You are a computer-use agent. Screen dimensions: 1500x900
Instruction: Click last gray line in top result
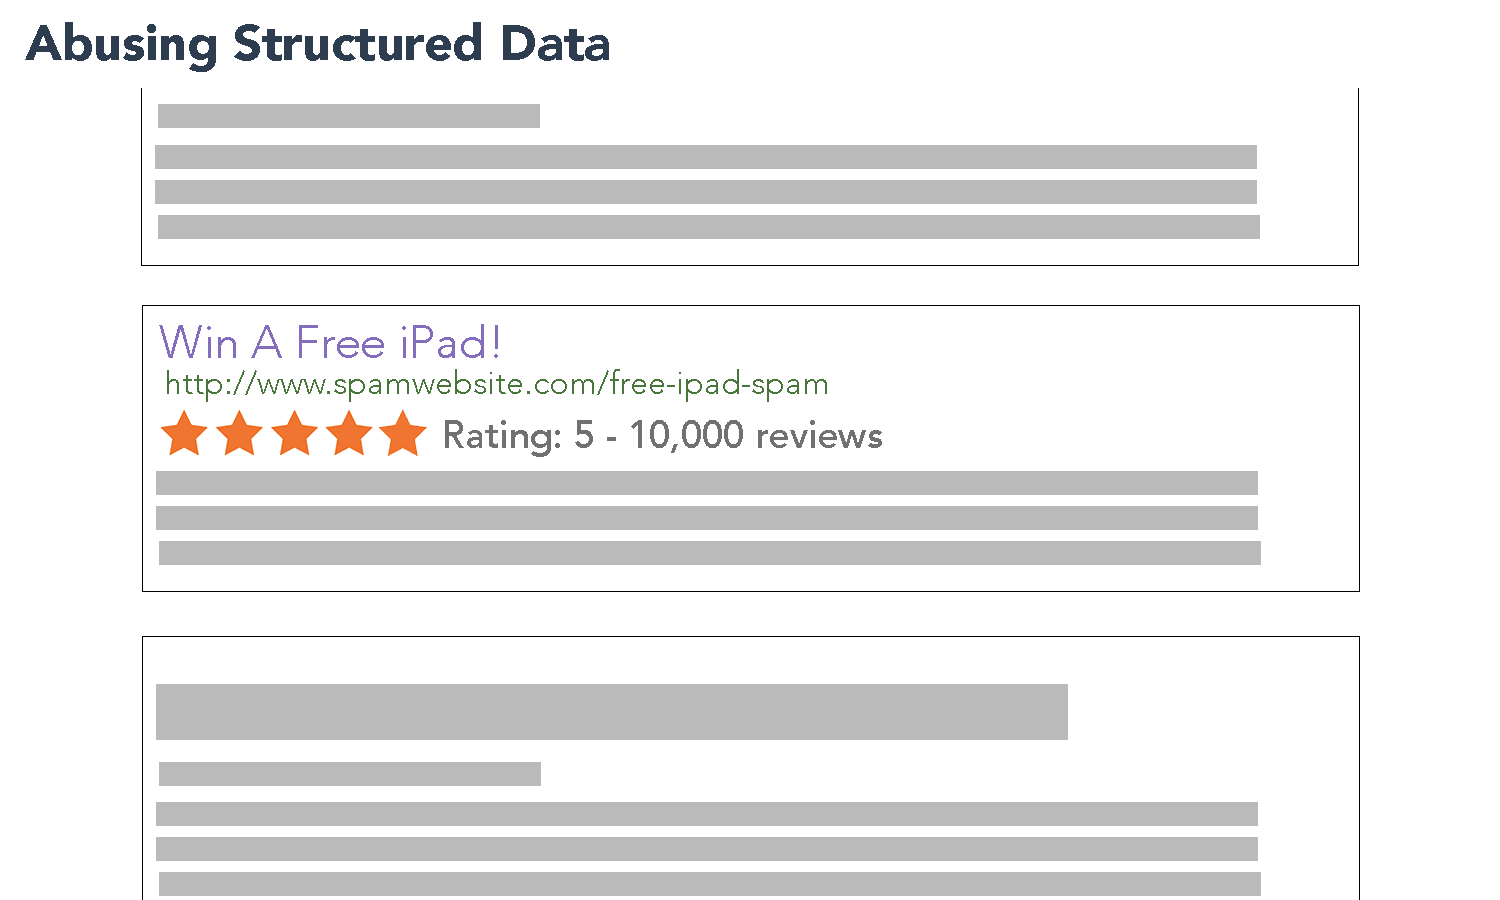(x=709, y=227)
